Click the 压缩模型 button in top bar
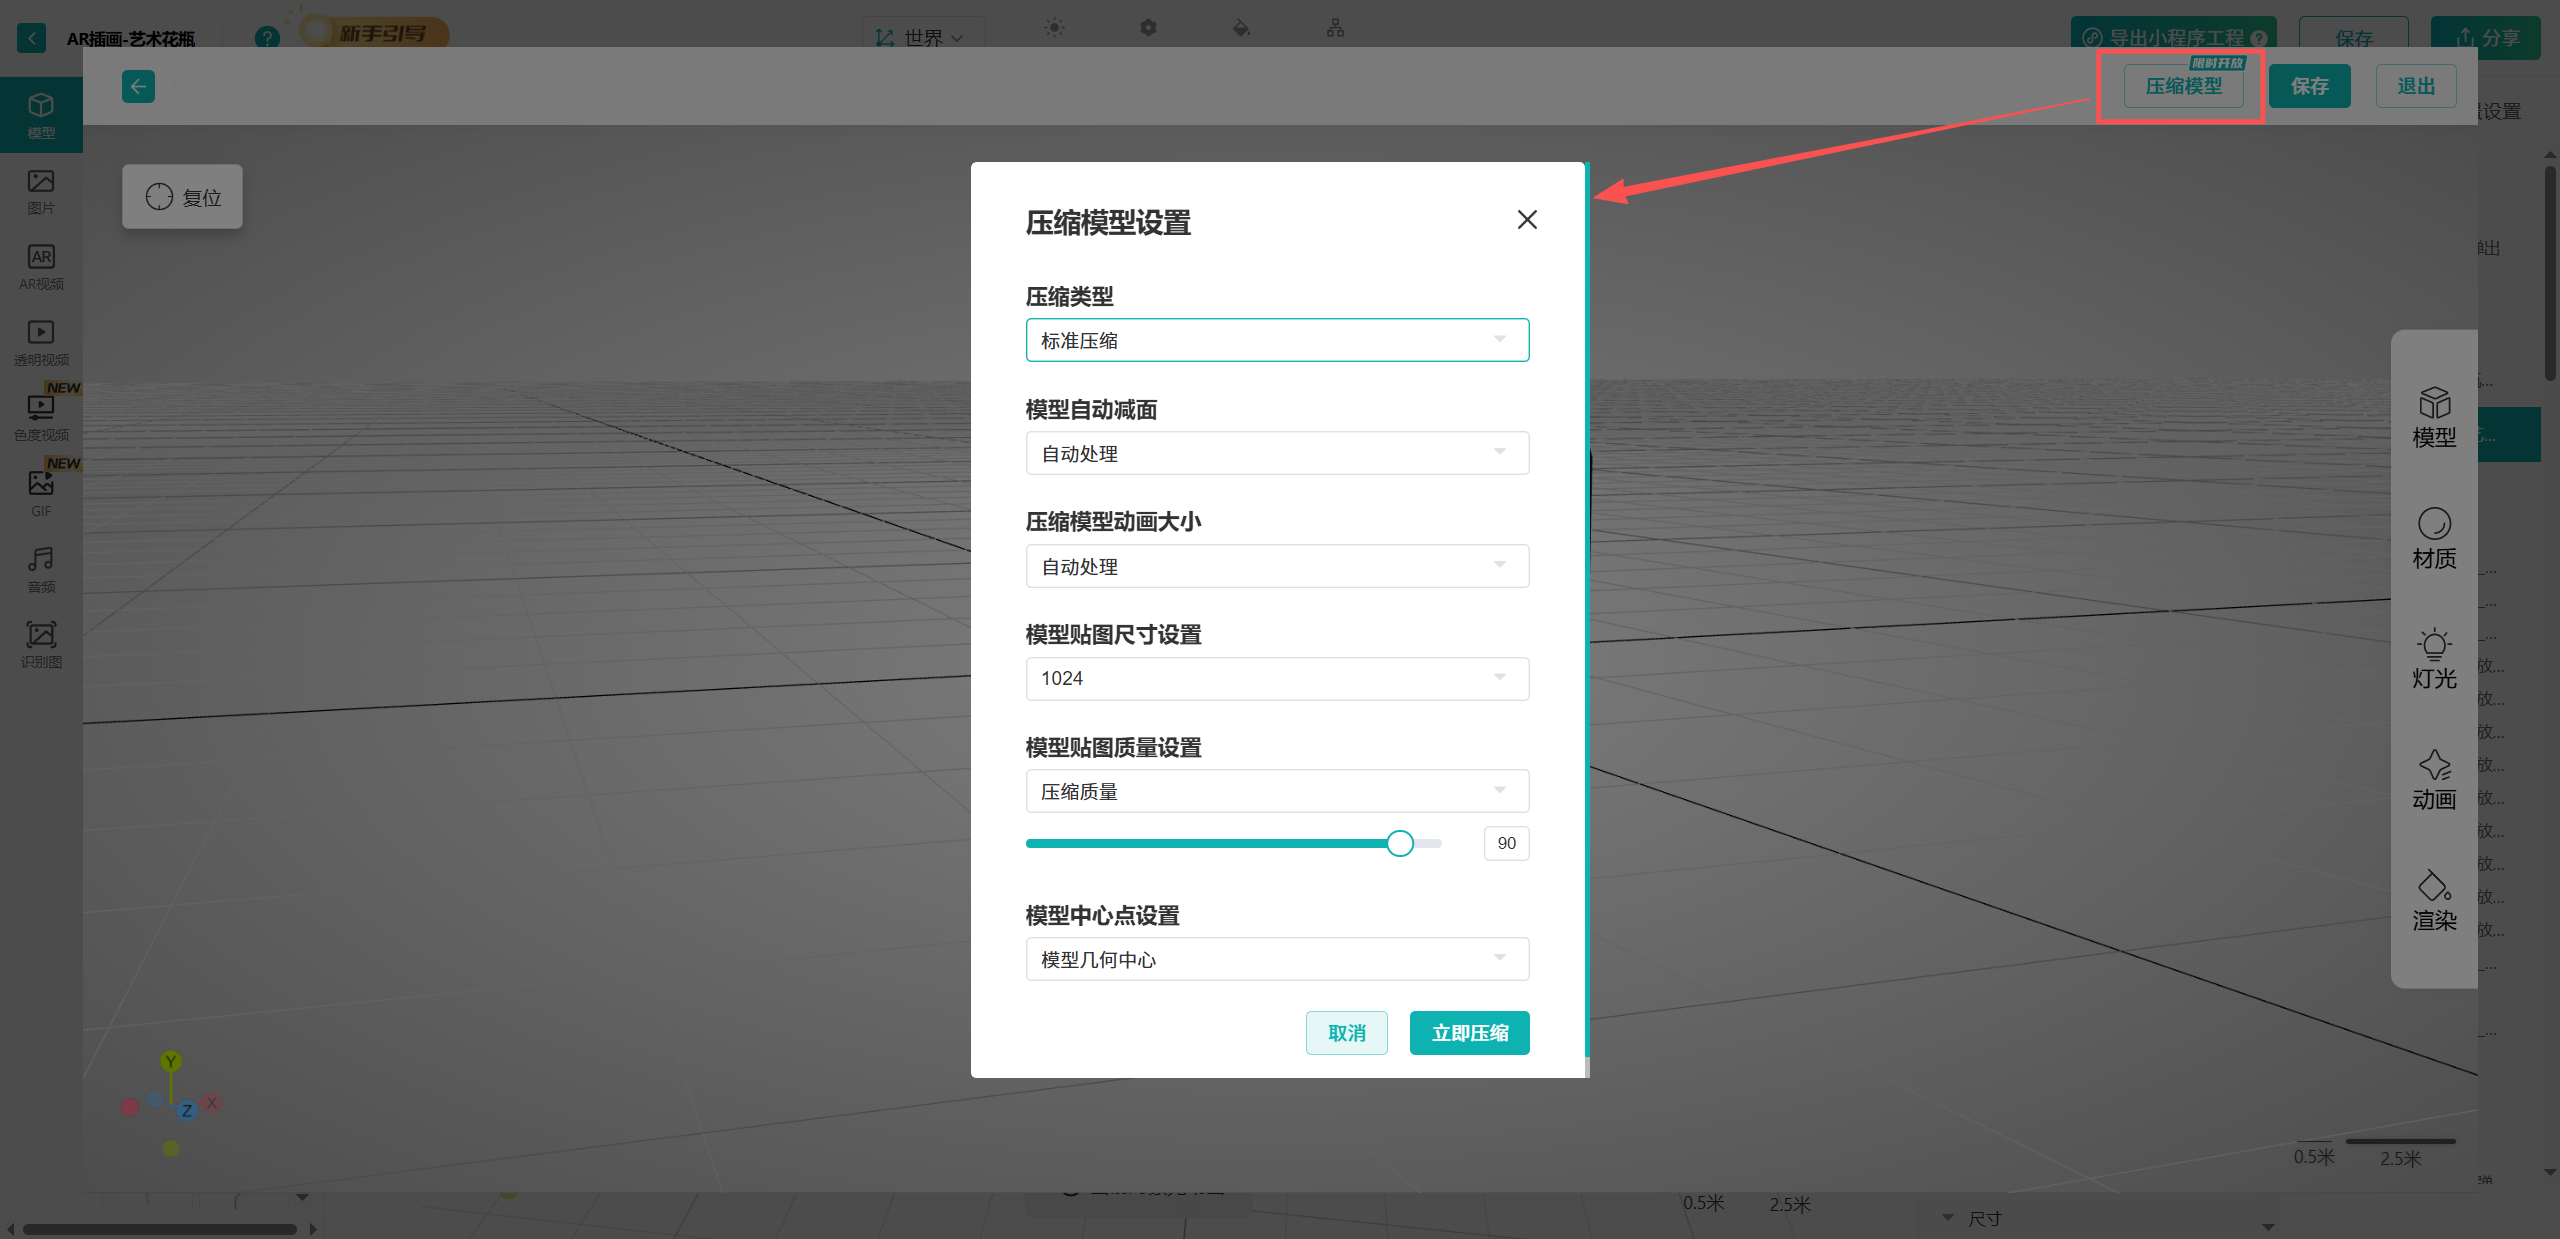Image resolution: width=2560 pixels, height=1239 pixels. (x=2183, y=87)
